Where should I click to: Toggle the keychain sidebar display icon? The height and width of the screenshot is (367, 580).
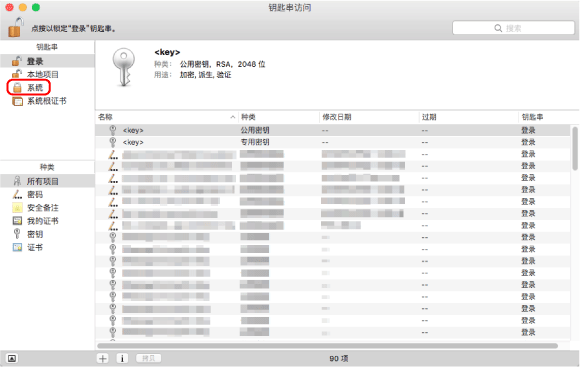tap(12, 358)
